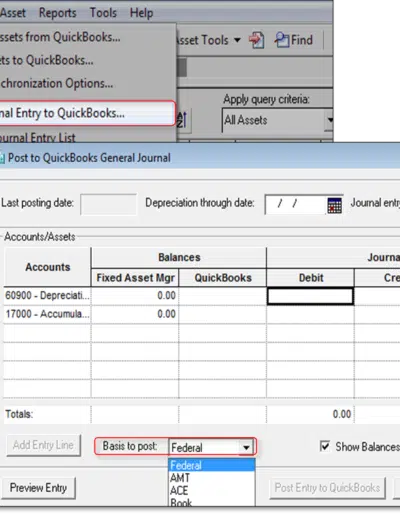The width and height of the screenshot is (400, 516).
Task: Open the Help menu
Action: point(142,13)
